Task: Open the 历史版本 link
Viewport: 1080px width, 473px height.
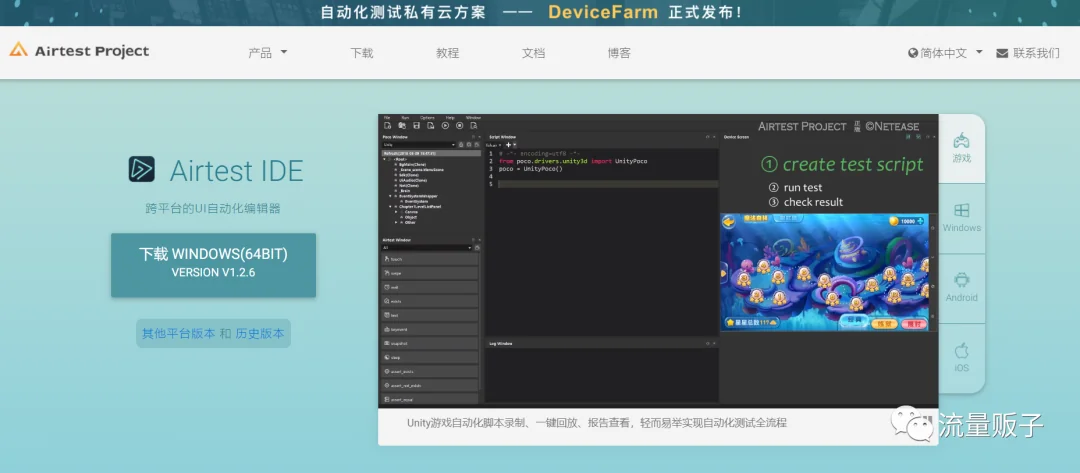Action: tap(260, 333)
